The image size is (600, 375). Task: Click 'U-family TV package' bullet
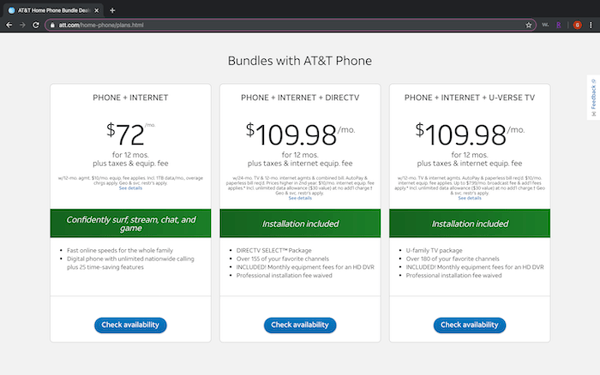[x=434, y=250]
